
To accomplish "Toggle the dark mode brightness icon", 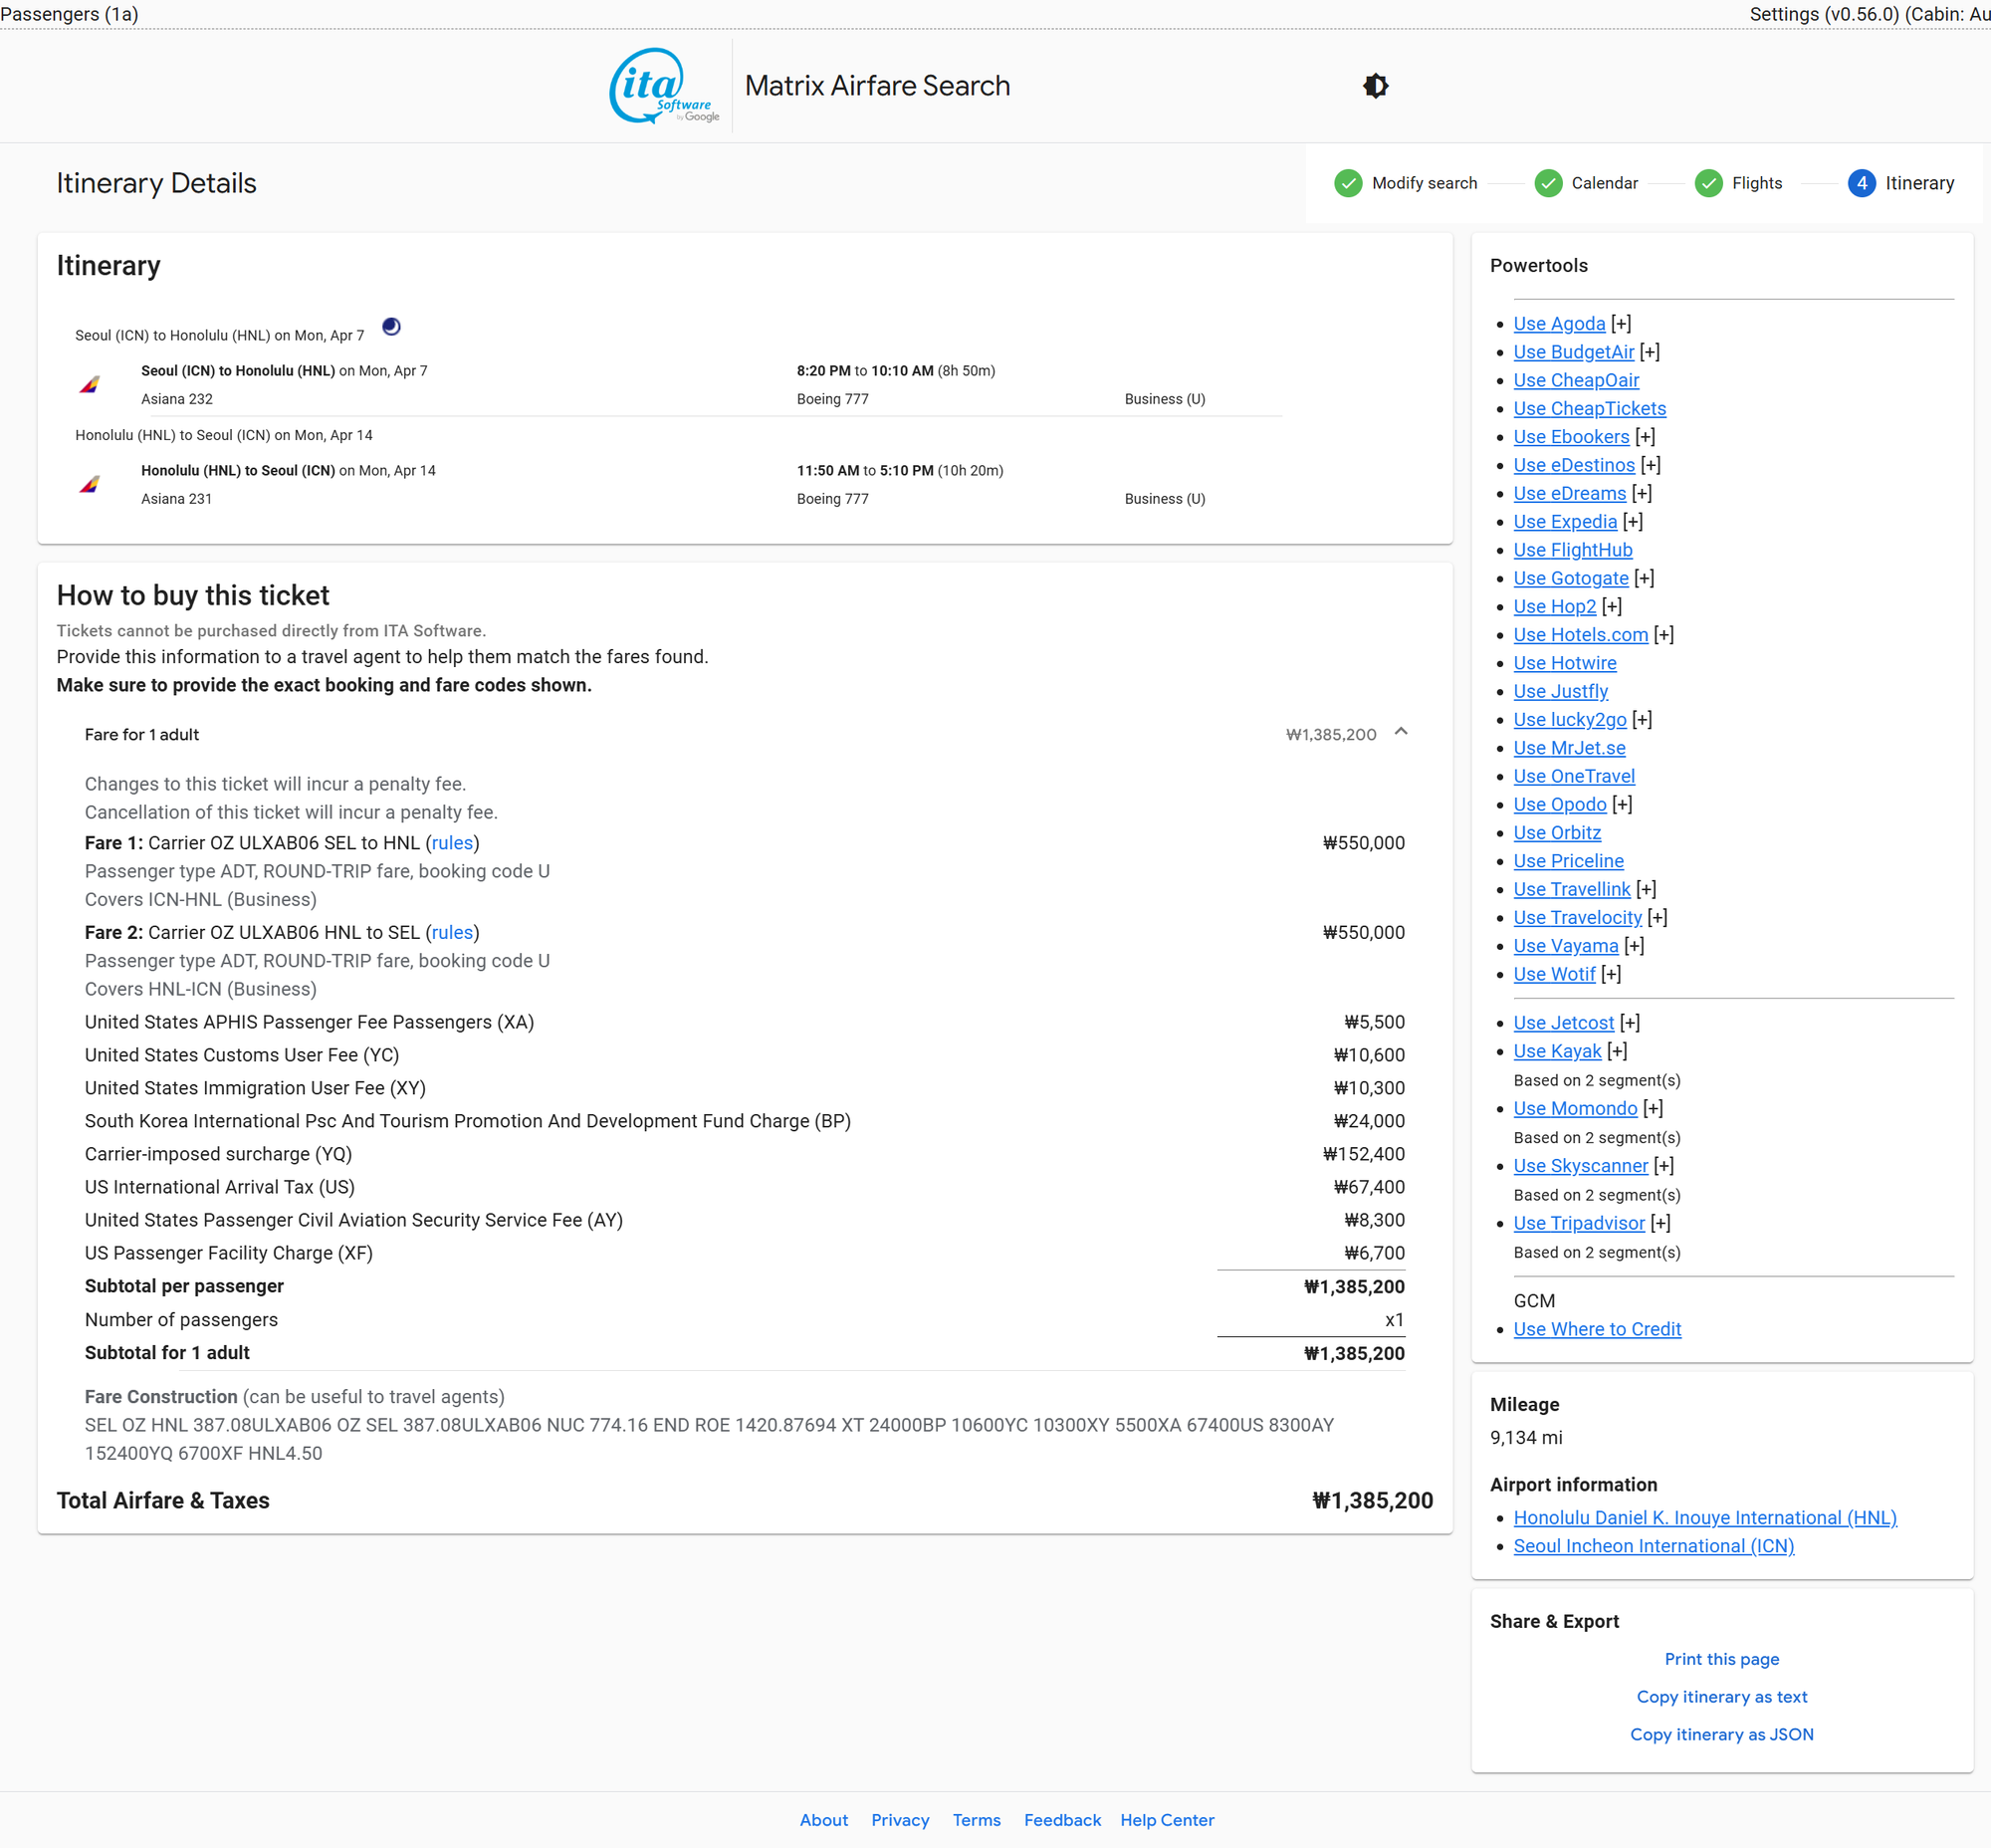I will [1375, 86].
